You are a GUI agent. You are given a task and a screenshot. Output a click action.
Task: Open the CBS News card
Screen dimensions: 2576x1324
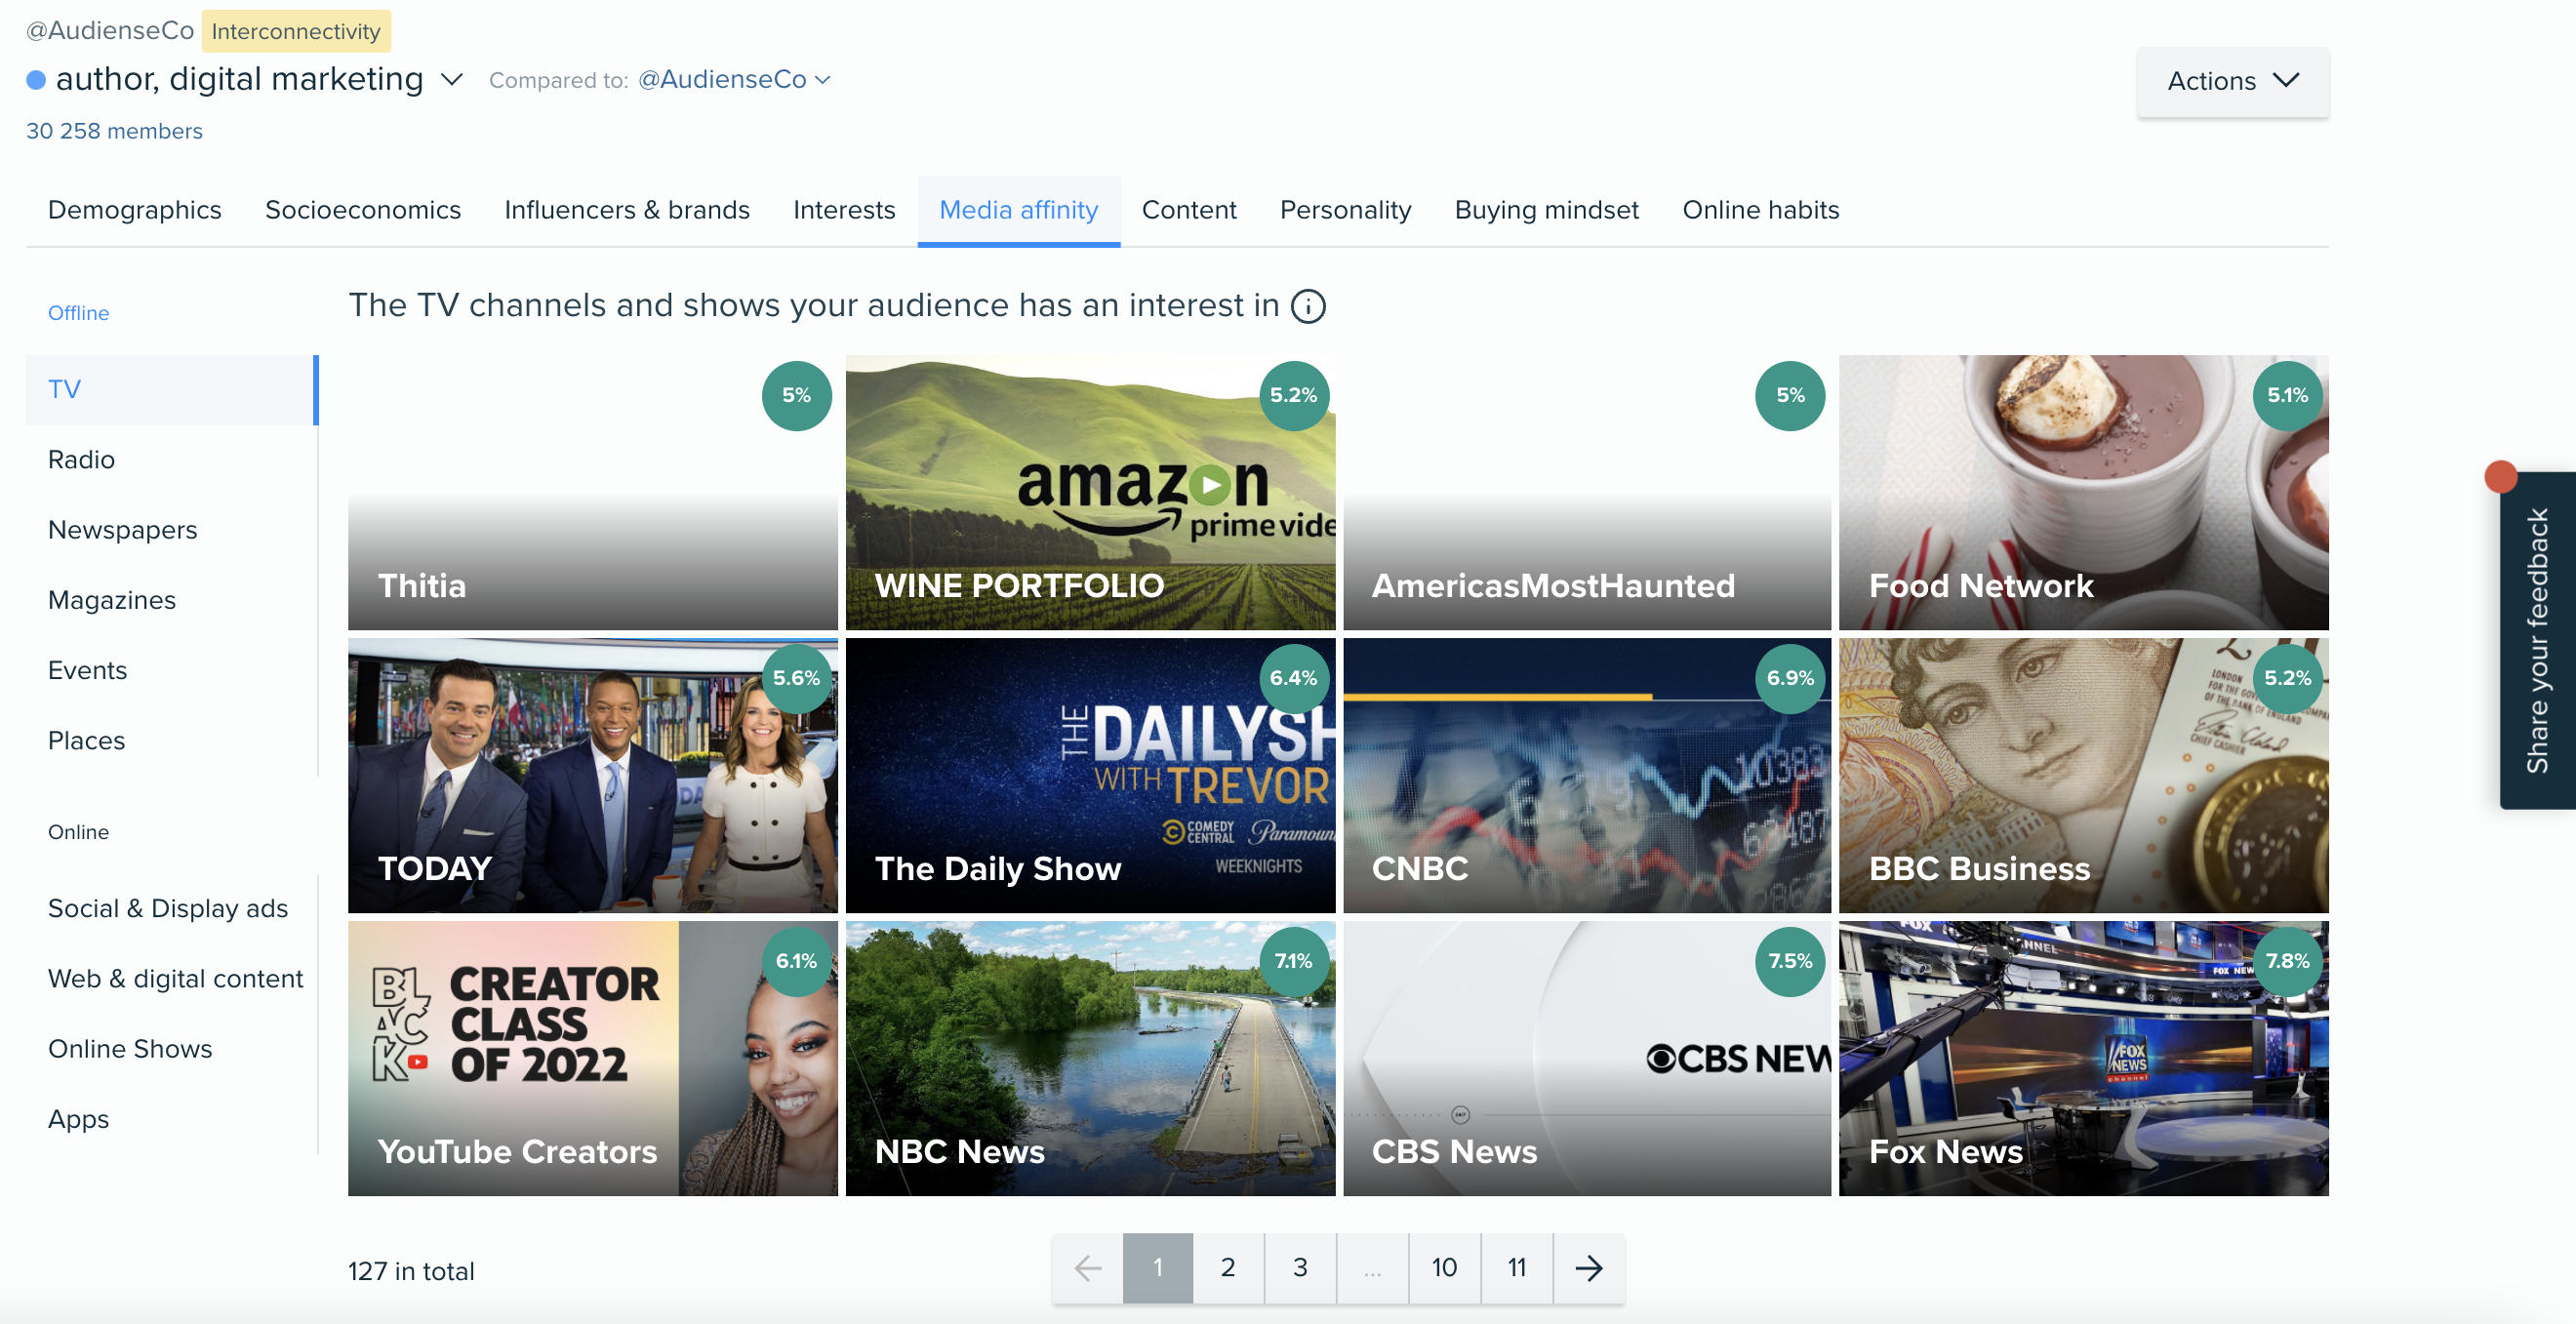click(1587, 1058)
